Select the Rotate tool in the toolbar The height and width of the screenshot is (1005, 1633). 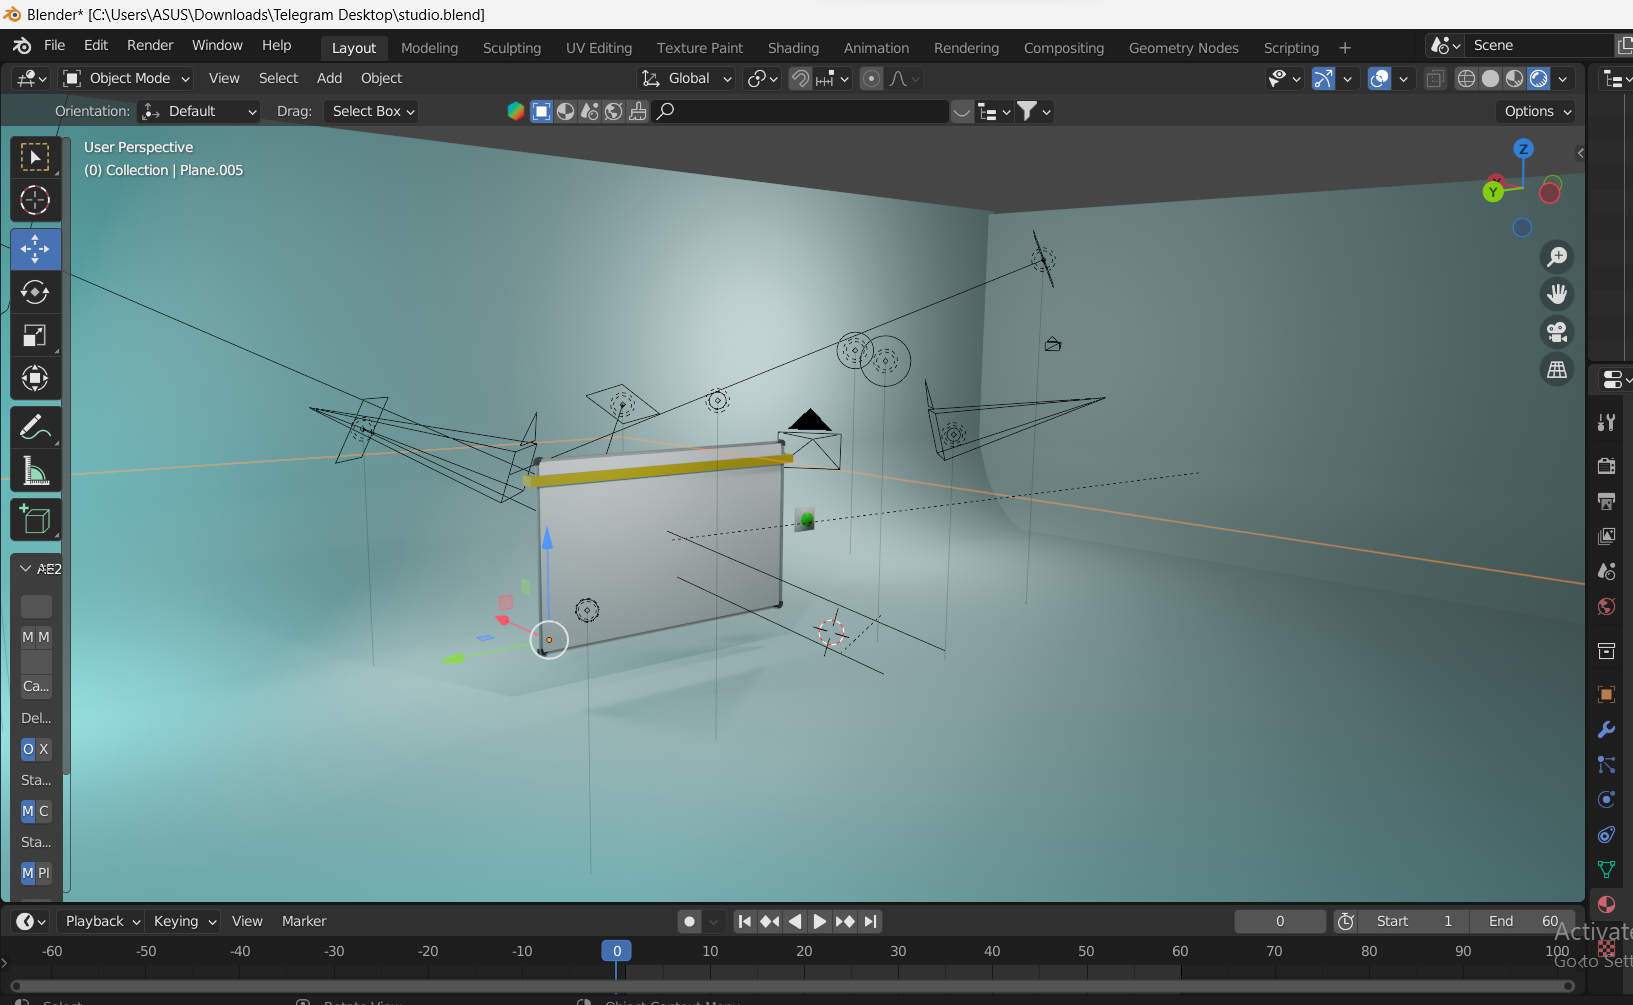click(35, 292)
